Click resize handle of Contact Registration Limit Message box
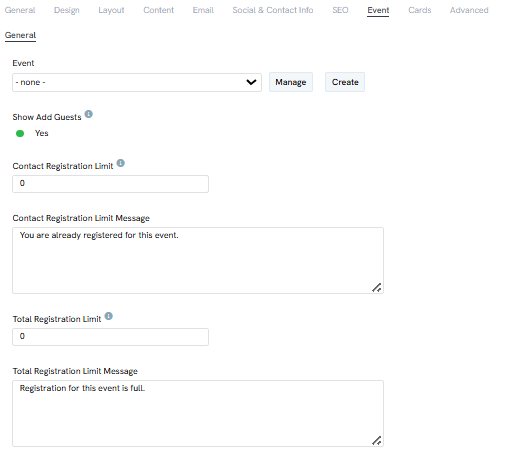507x457 pixels. pyautogui.click(x=377, y=287)
